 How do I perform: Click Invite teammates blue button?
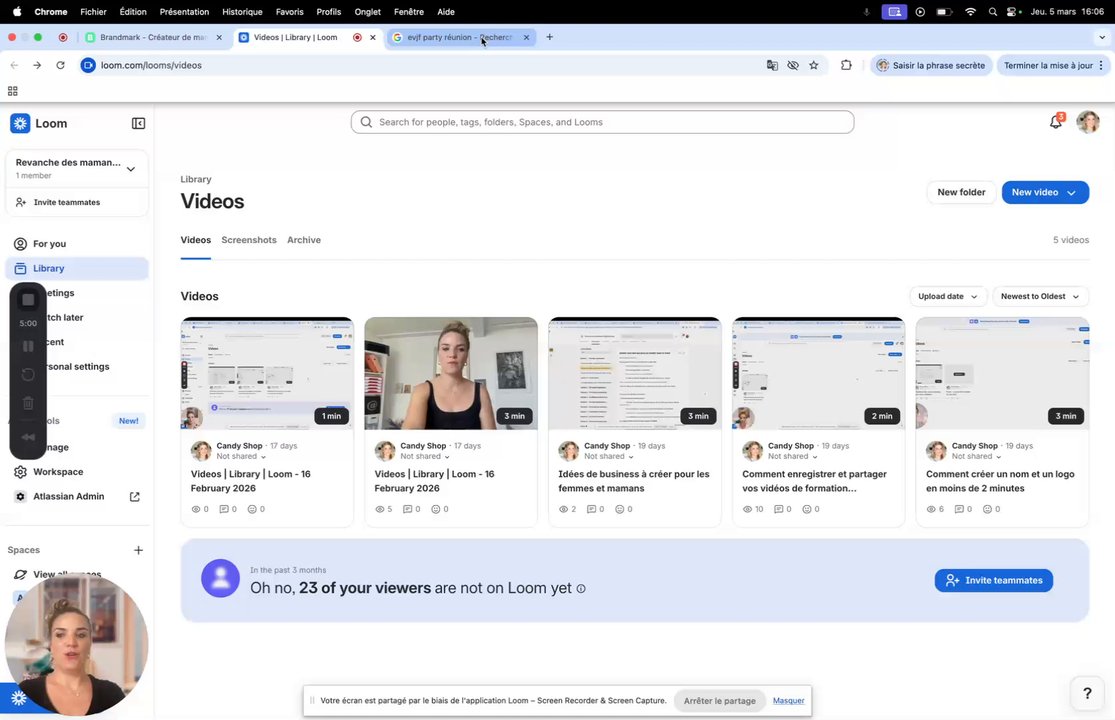tap(993, 581)
